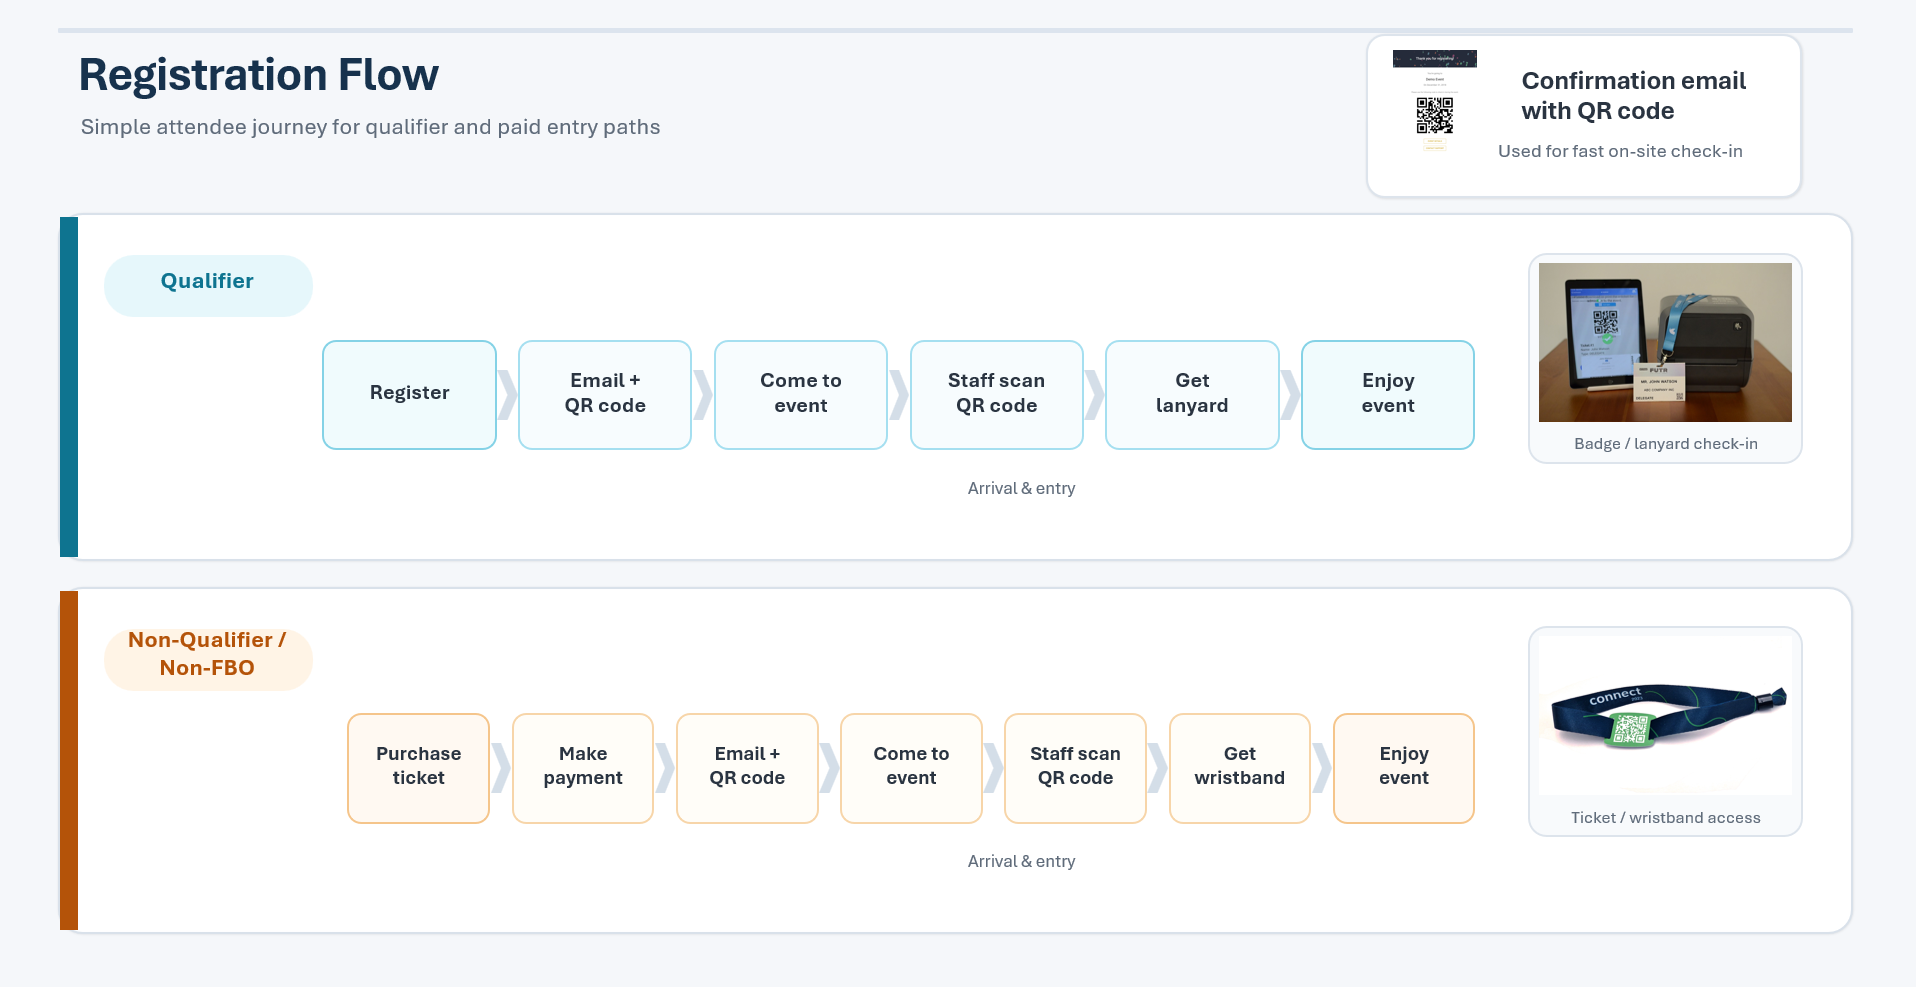Expand the chevron between Register and Email + QR code
The width and height of the screenshot is (1916, 987).
point(507,394)
